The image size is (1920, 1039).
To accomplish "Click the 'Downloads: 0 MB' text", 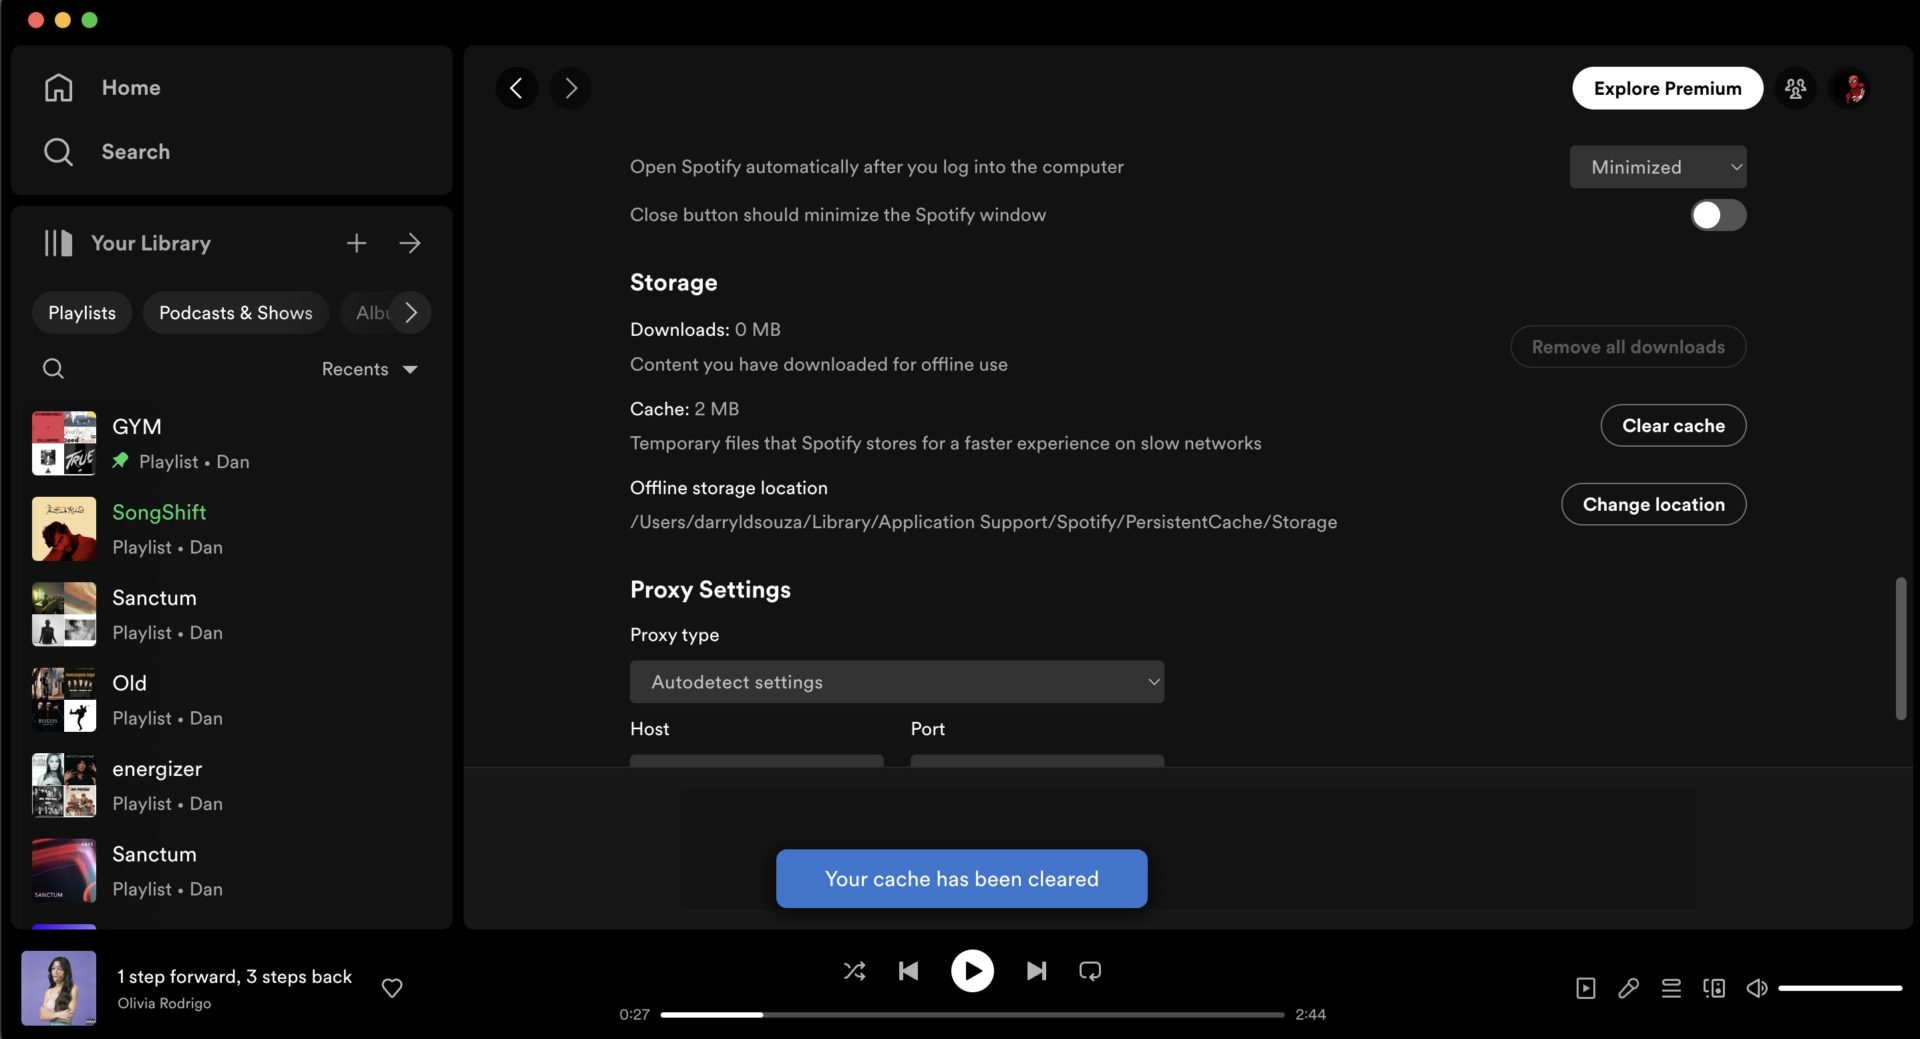I will [705, 330].
